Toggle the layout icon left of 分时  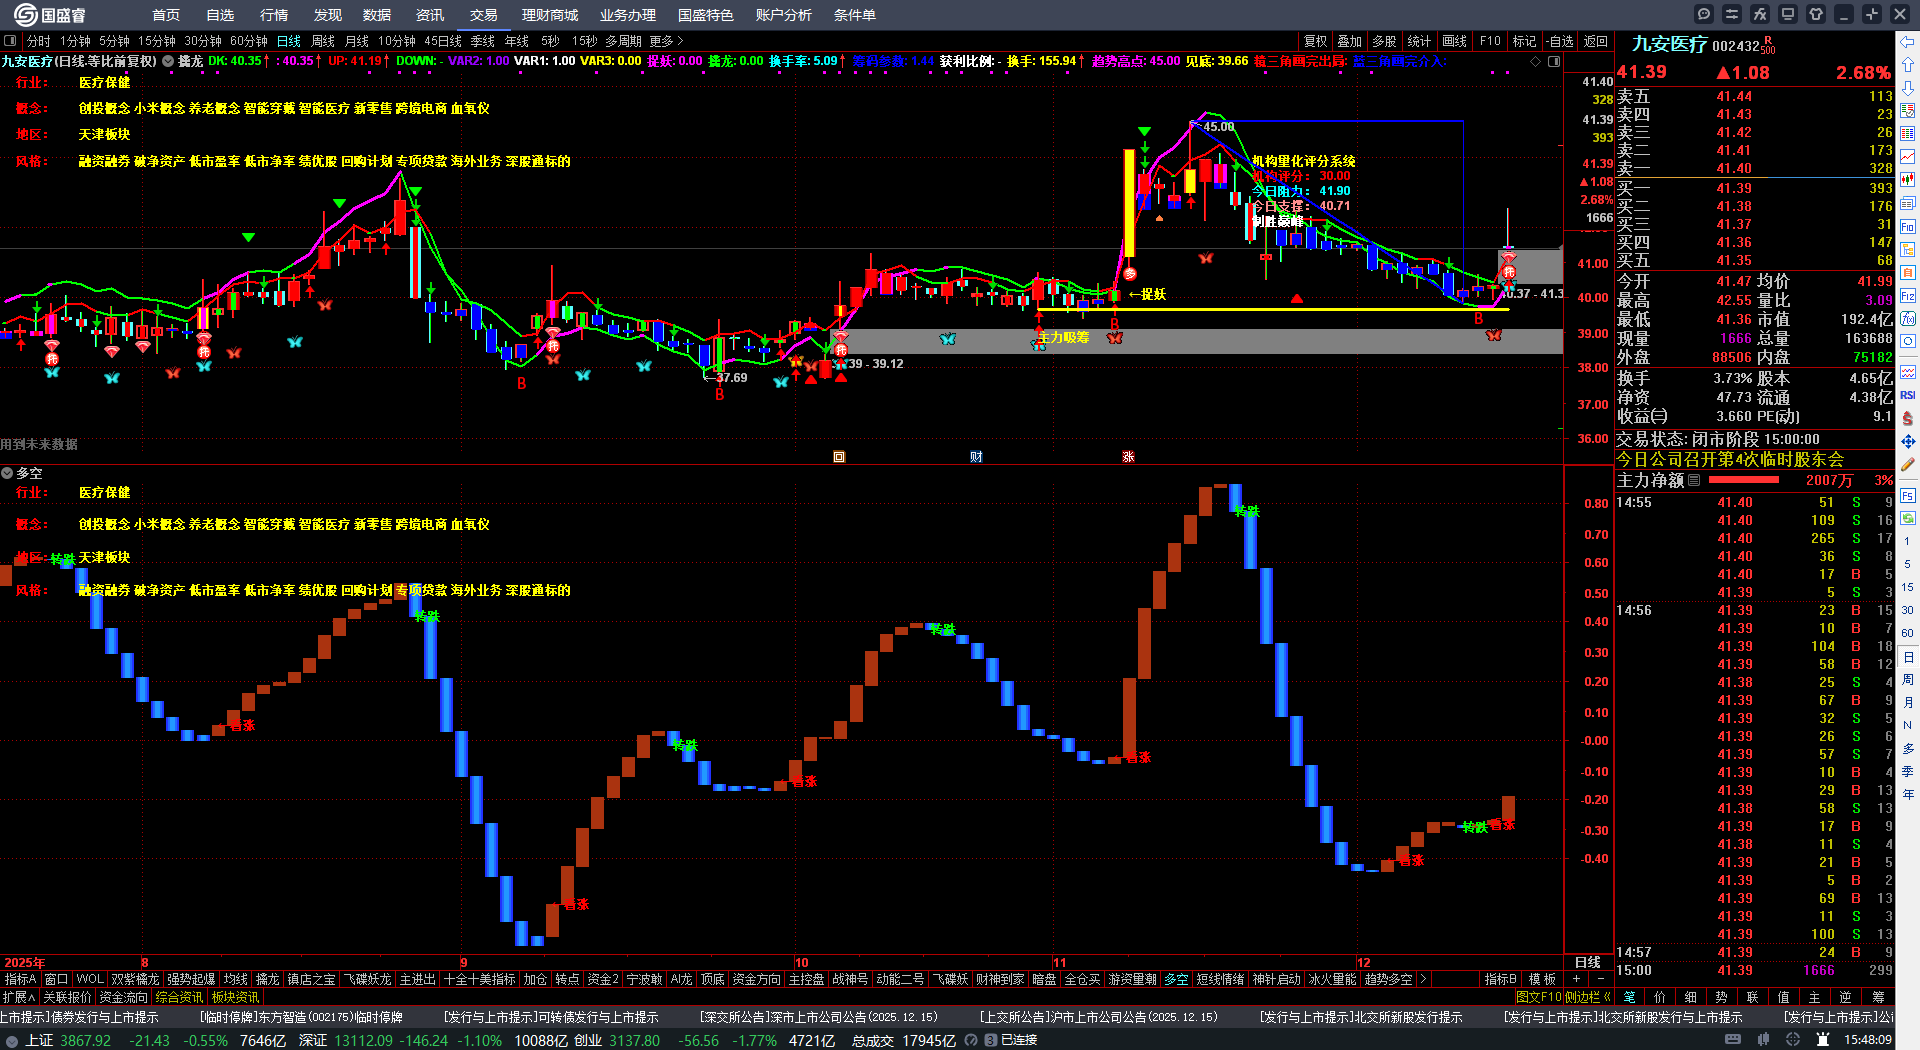click(x=10, y=41)
